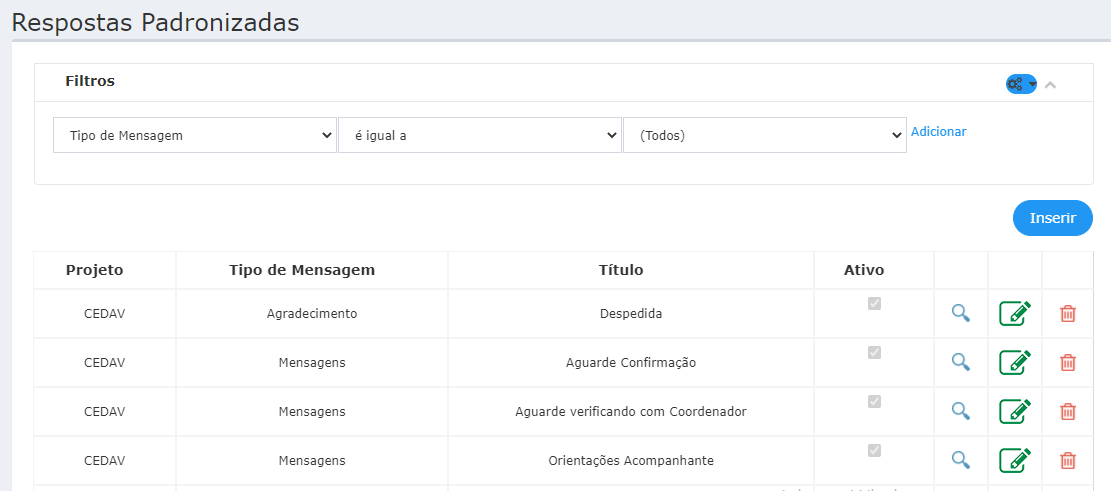This screenshot has width=1111, height=491.
Task: Open the Tipo de Mensagem filter dropdown
Action: 195,135
